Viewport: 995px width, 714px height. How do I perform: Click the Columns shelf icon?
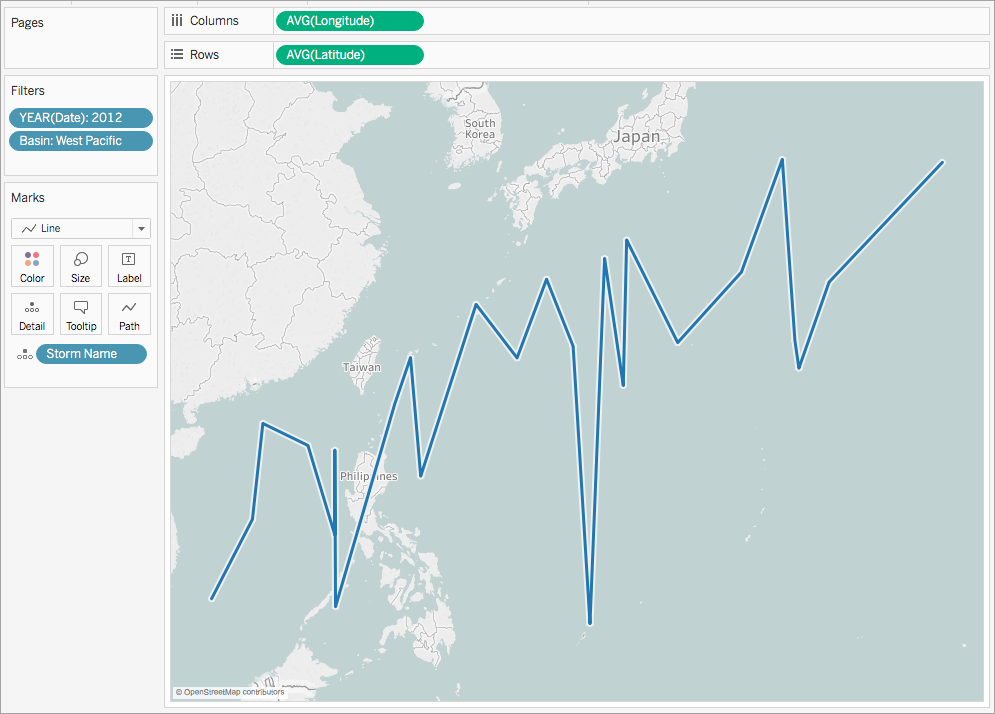(x=177, y=21)
